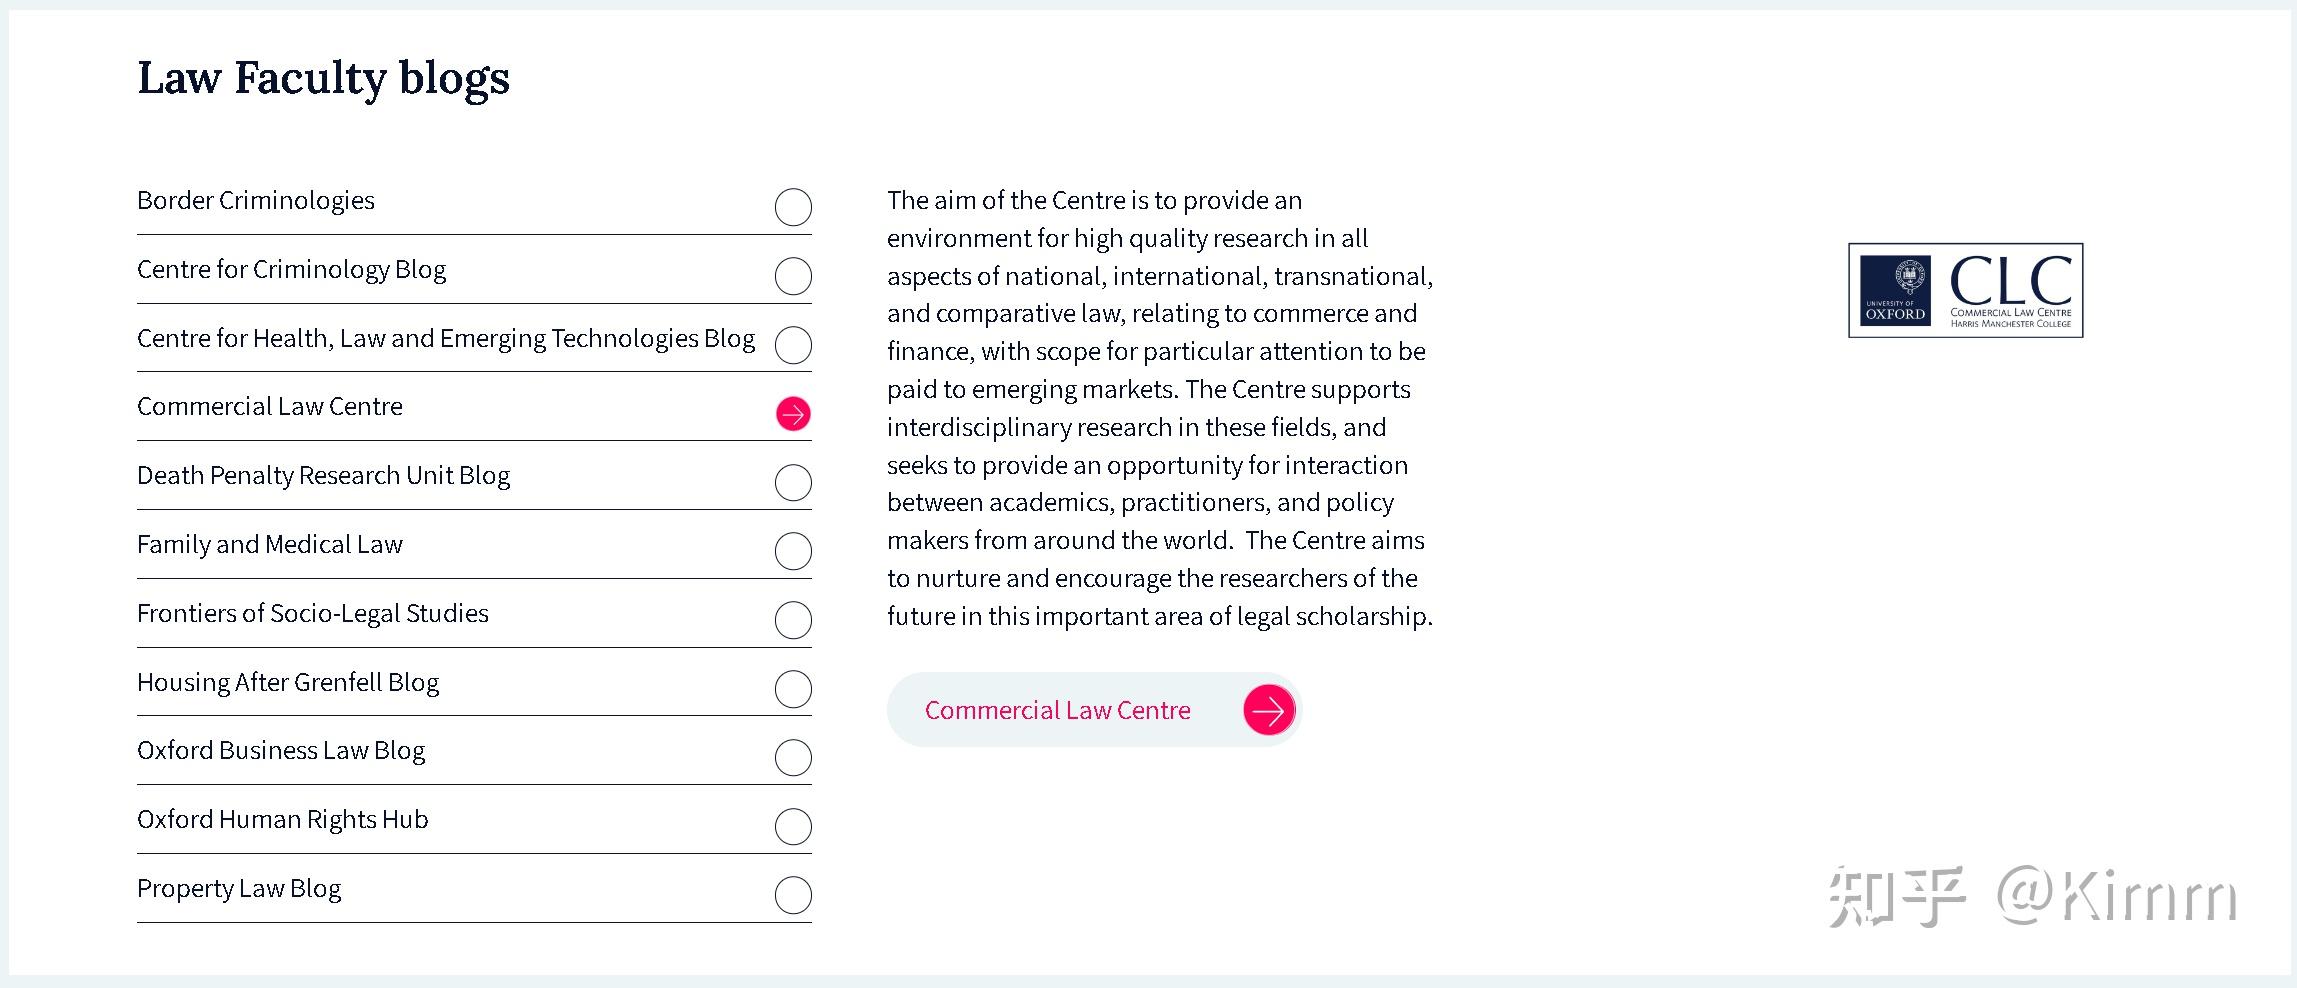Image resolution: width=2297 pixels, height=988 pixels.
Task: Click the pink arrow in the Commercial Law Centre button
Action: click(1269, 710)
